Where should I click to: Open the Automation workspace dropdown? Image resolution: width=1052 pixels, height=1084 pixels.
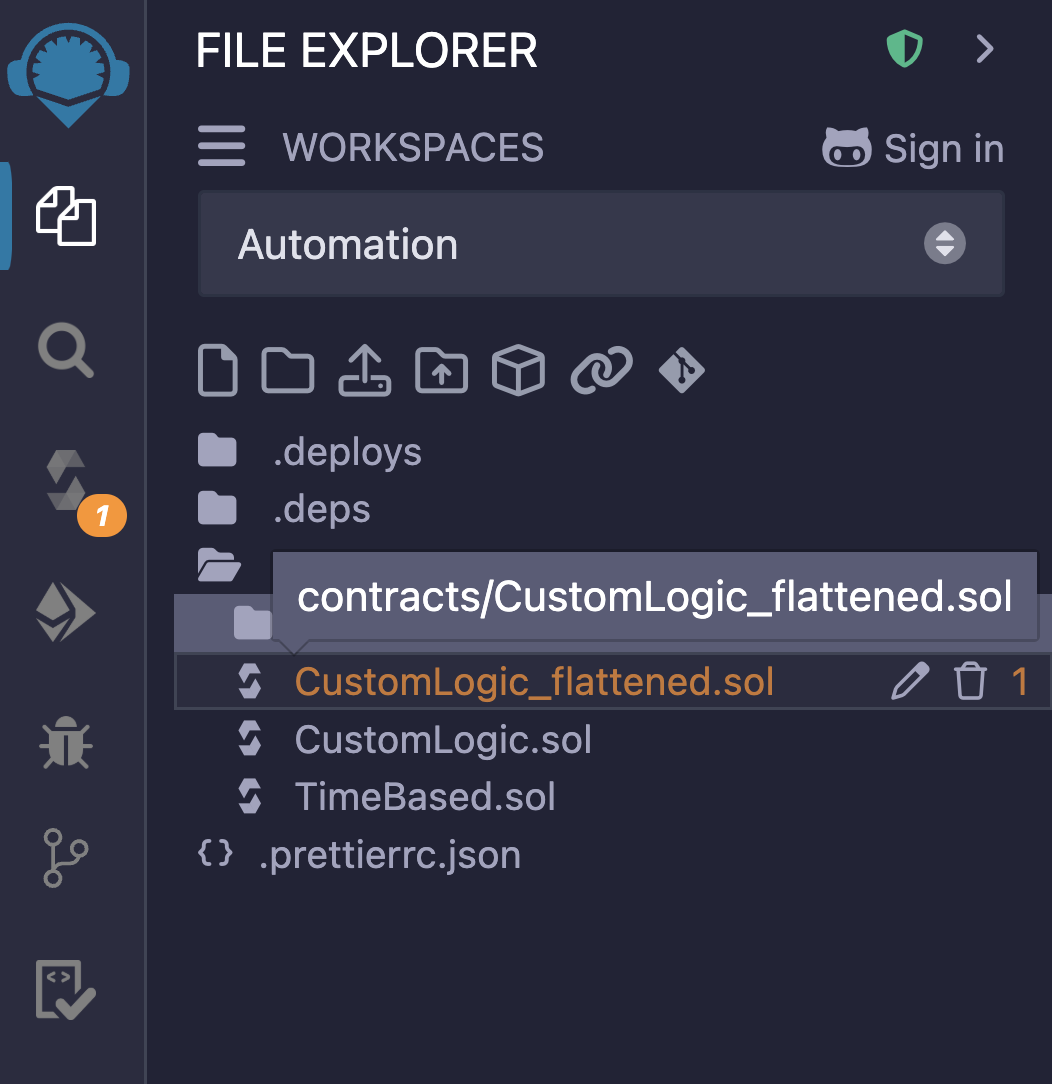coord(601,245)
